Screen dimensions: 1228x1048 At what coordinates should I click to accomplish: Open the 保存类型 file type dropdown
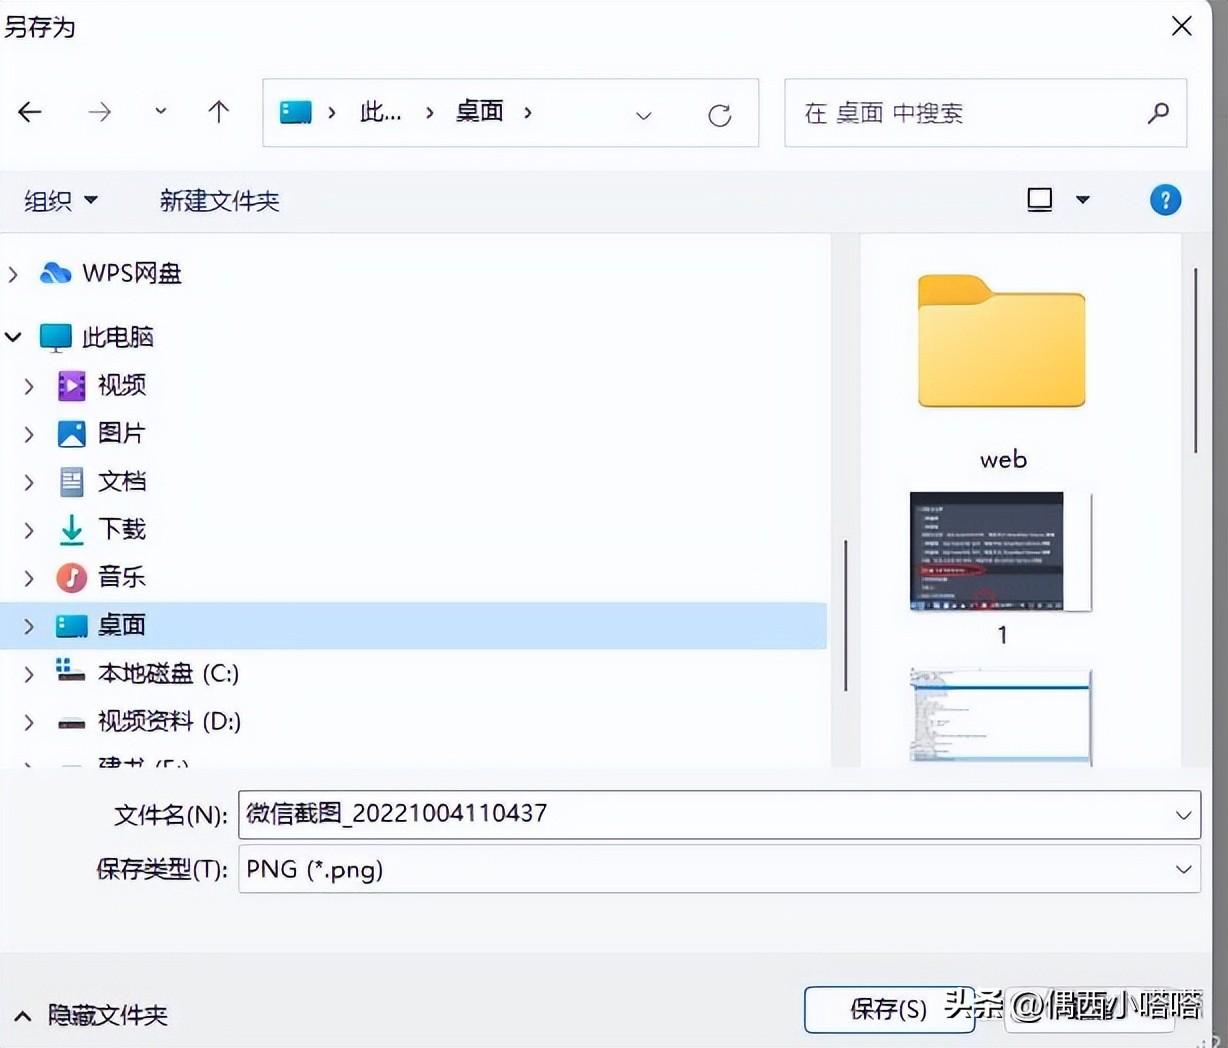pos(1183,869)
